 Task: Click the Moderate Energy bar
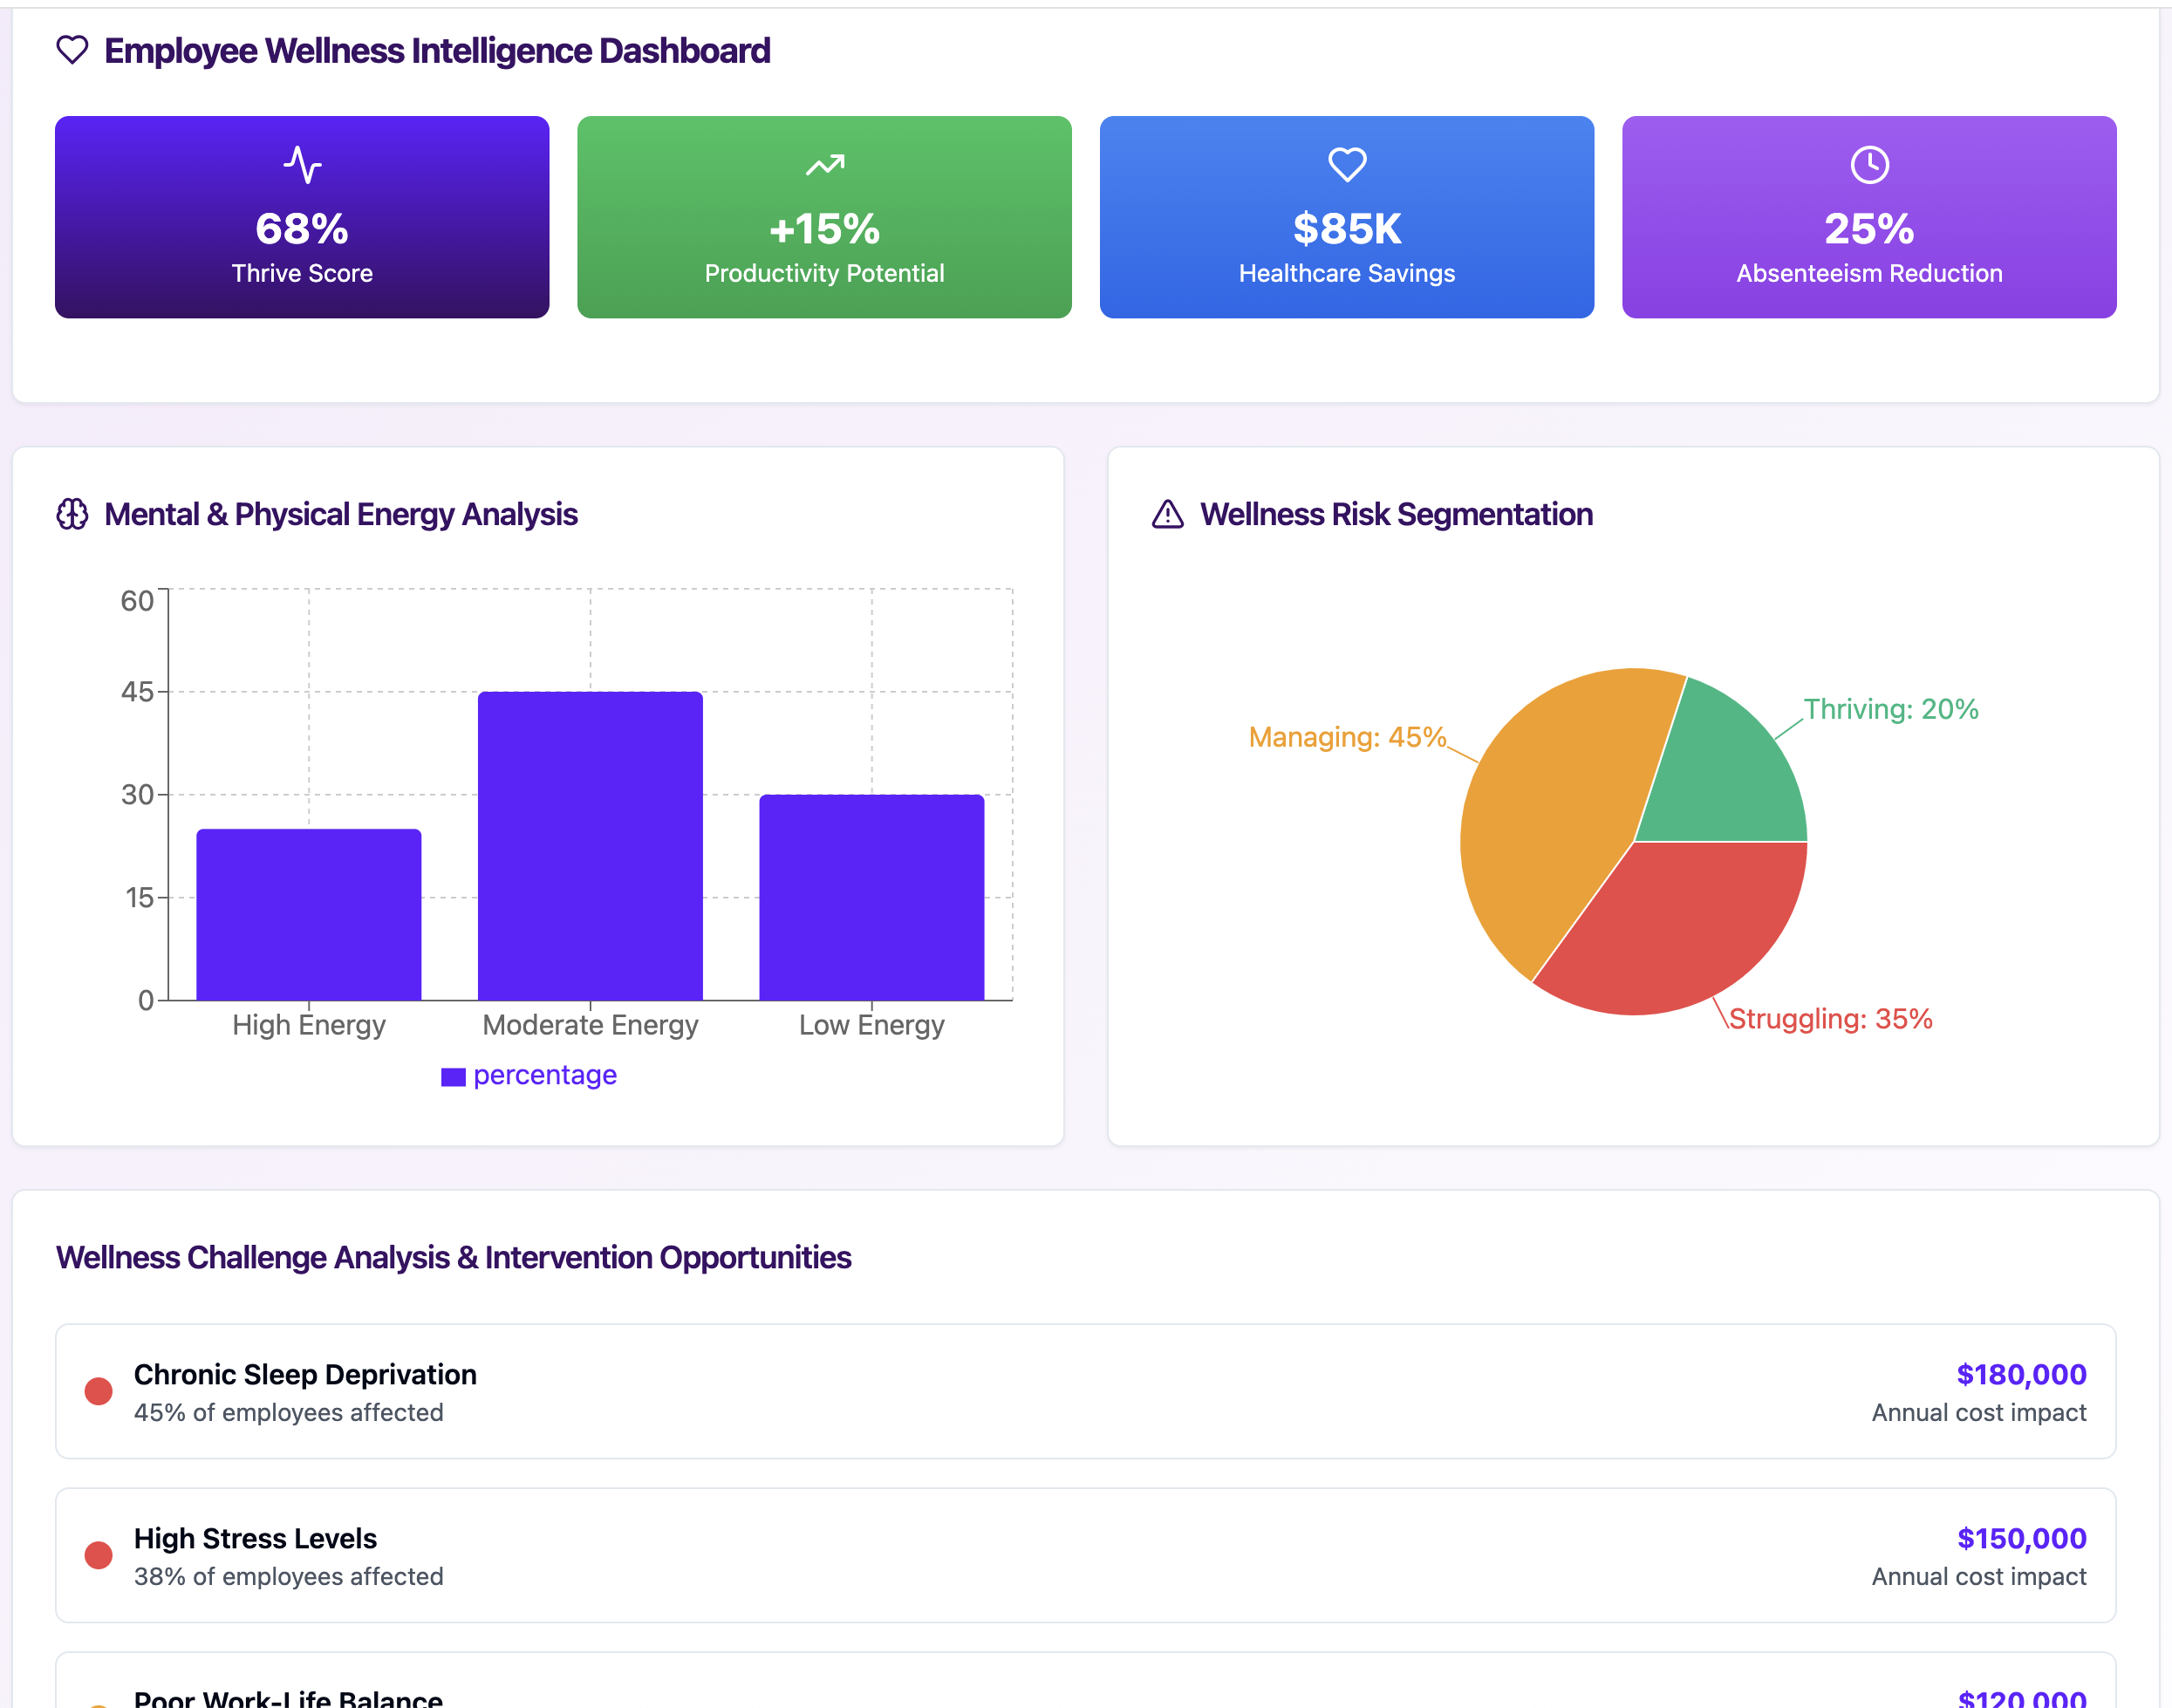(x=590, y=845)
